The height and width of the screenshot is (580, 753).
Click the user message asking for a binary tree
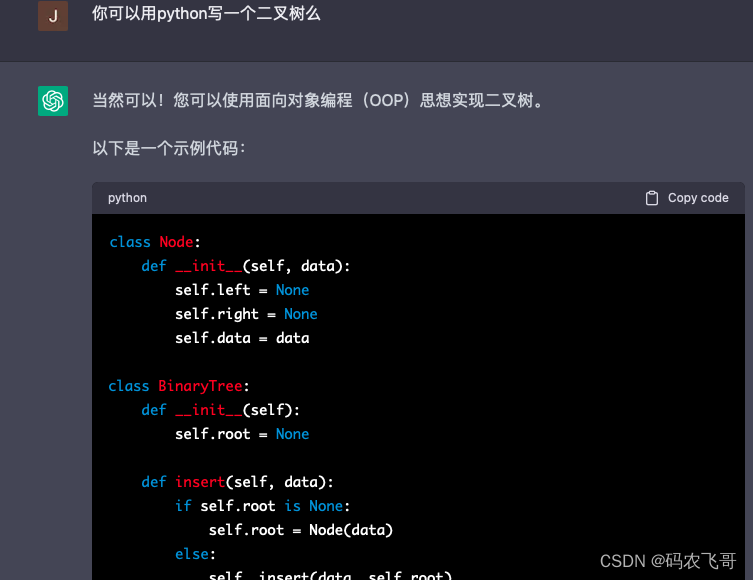[206, 13]
